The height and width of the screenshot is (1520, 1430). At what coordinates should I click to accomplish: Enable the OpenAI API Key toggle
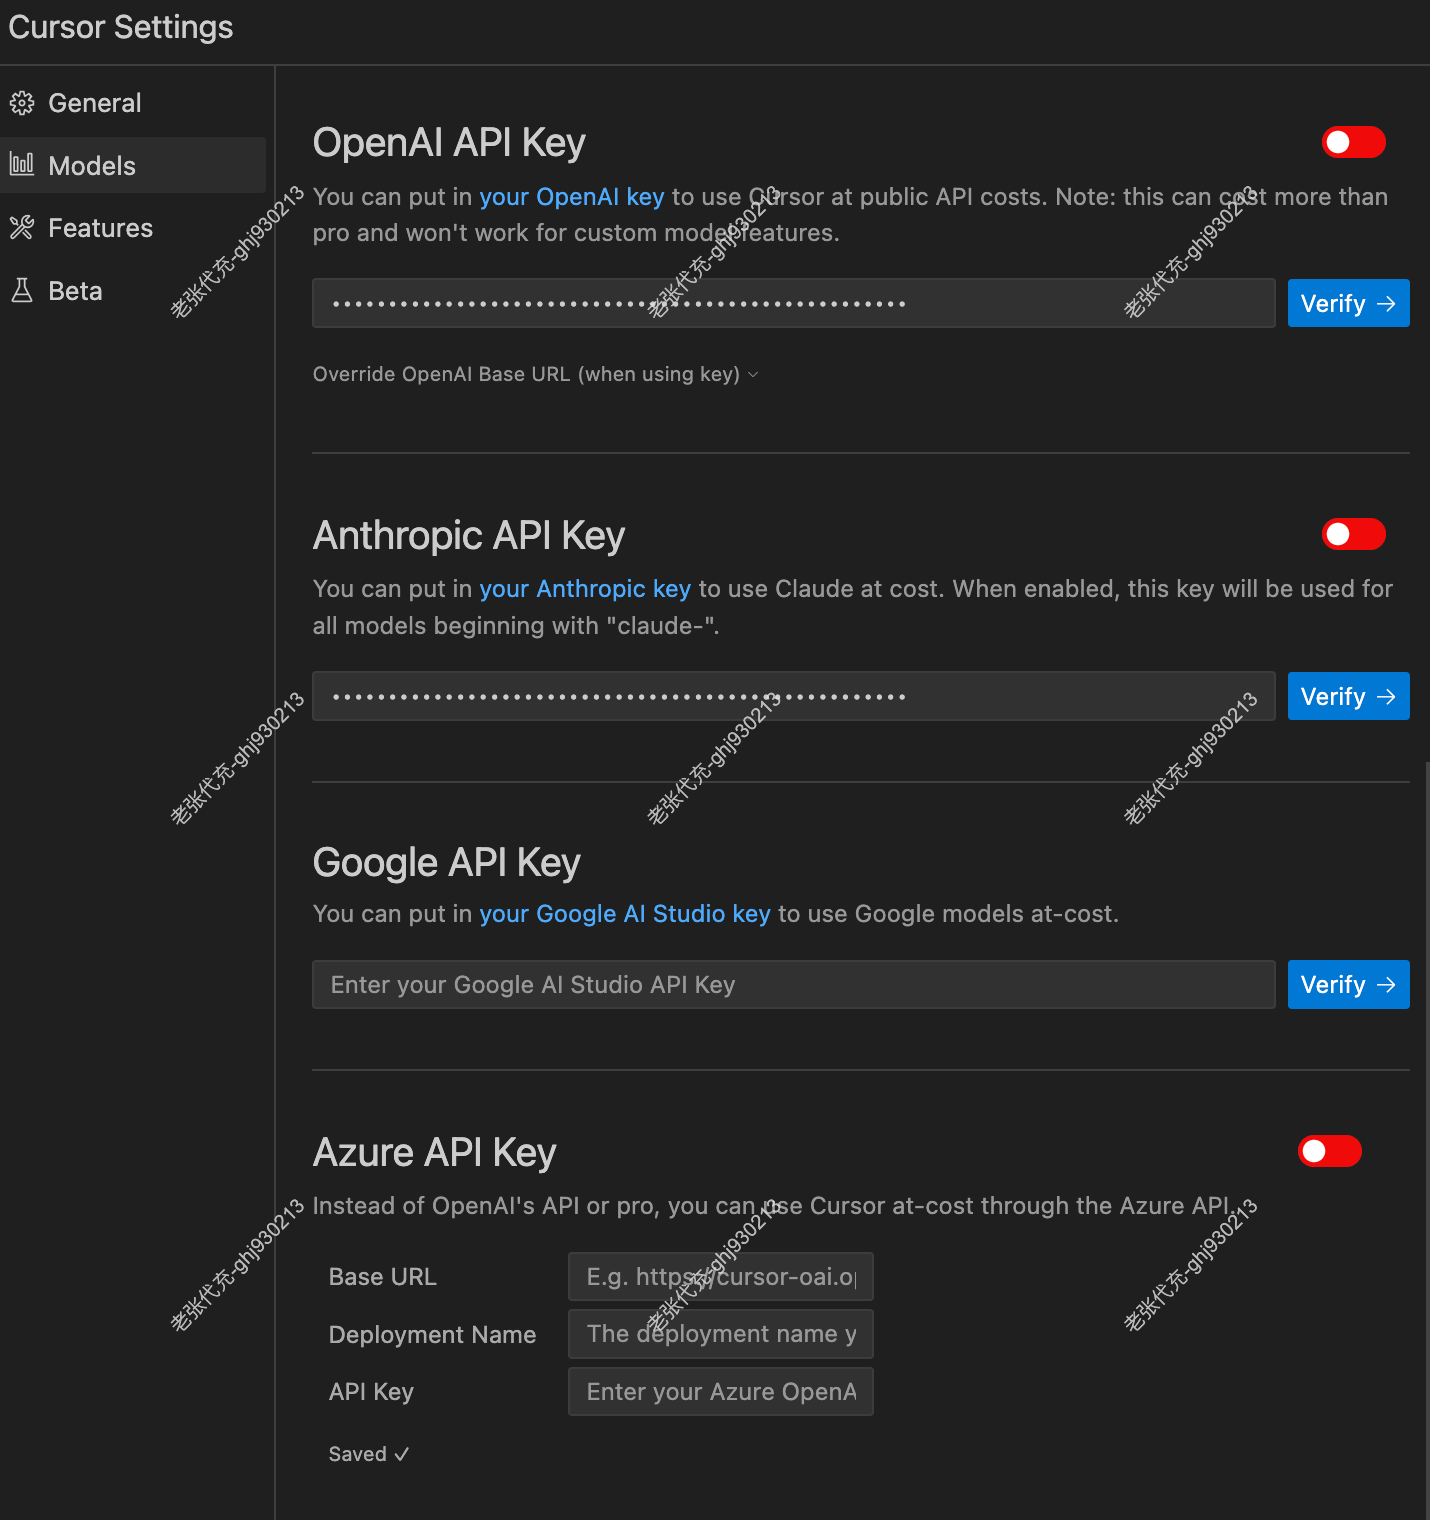[x=1353, y=142]
